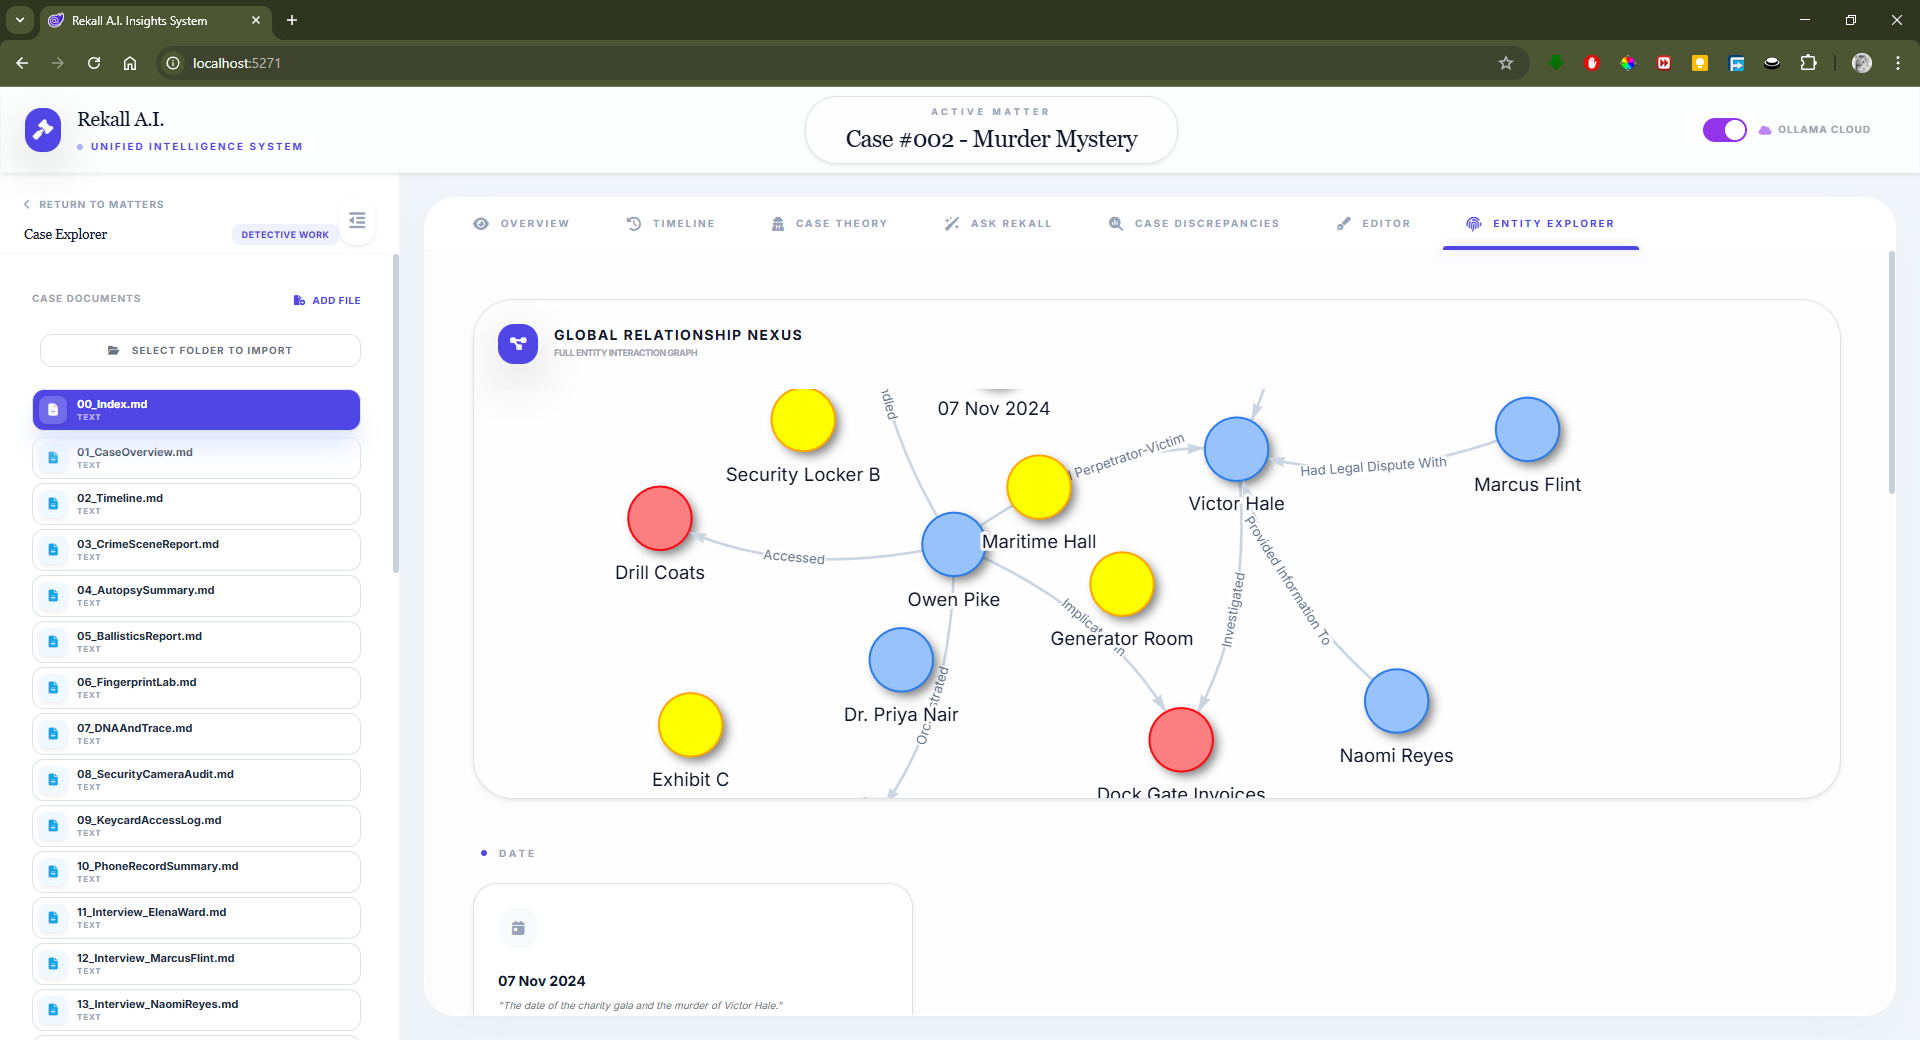
Task: Click the ADD FILE button
Action: tap(327, 299)
